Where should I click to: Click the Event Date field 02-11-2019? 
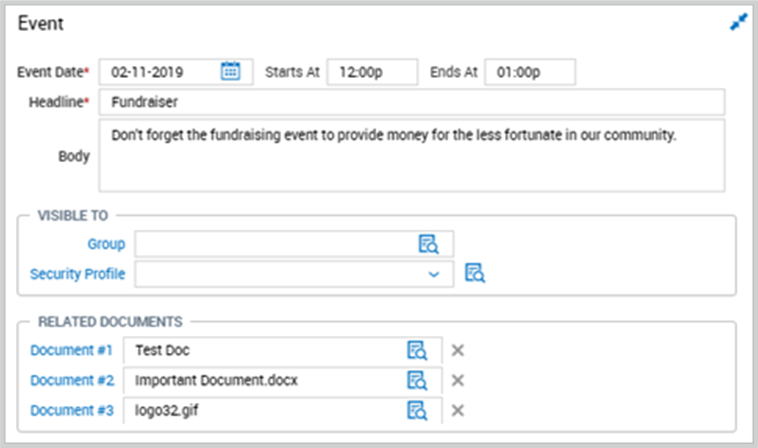(x=176, y=72)
